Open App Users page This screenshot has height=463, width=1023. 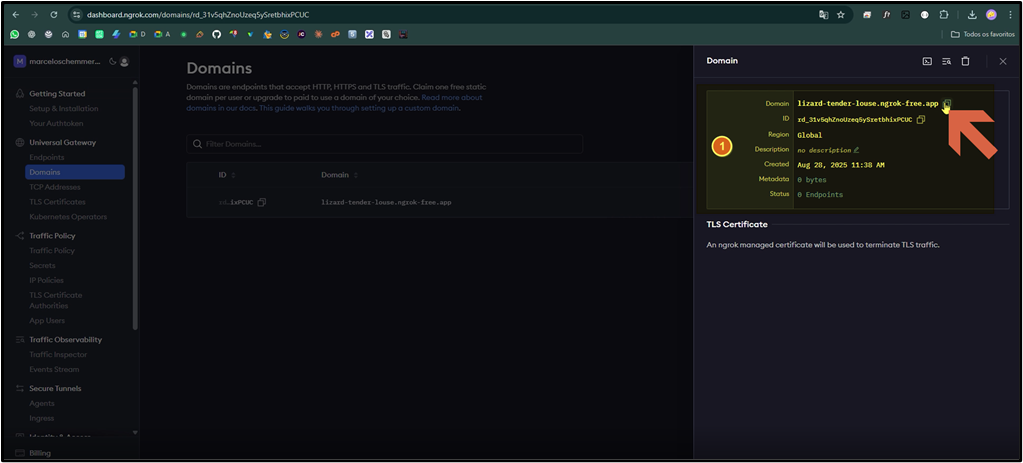47,321
